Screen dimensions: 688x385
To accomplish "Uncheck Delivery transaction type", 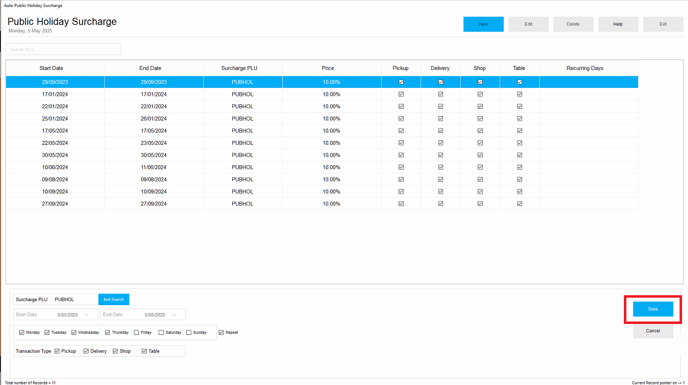I will pos(86,351).
